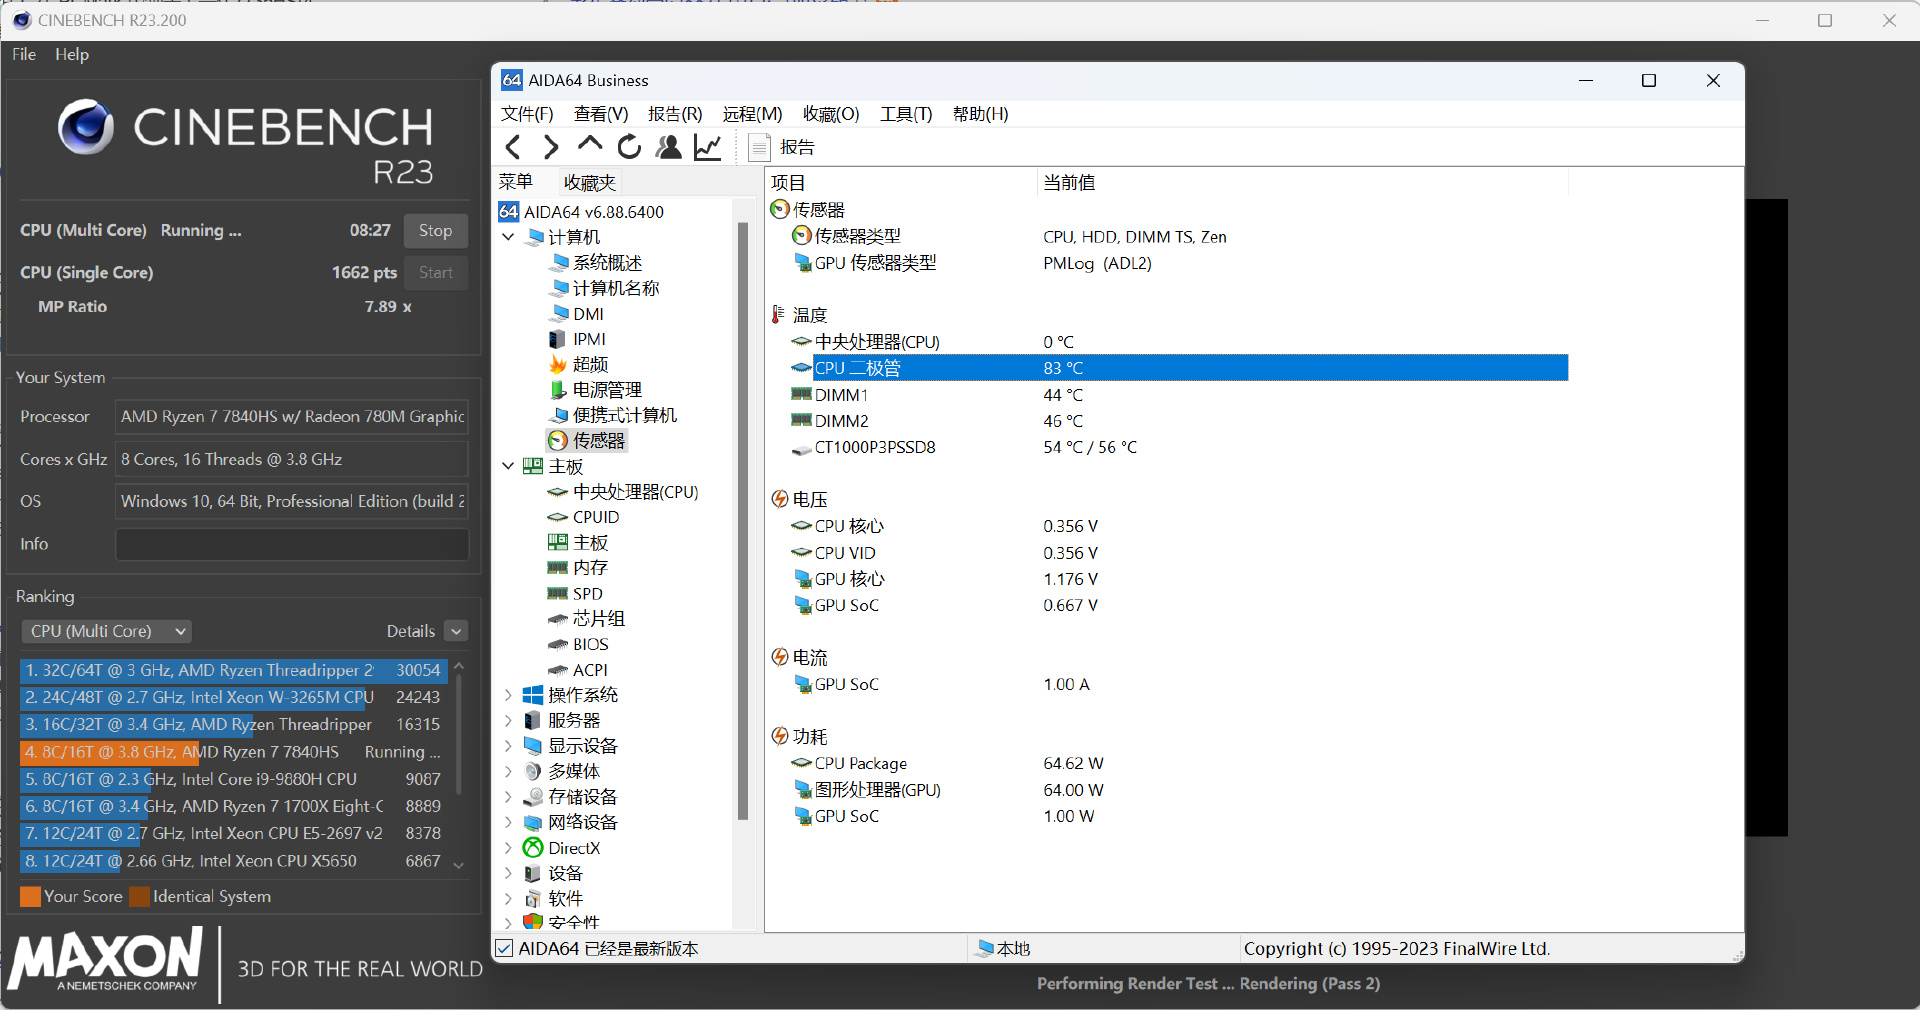Screen dimensions: 1920x1010
Task: Open ACPI tree item
Action: click(x=578, y=670)
